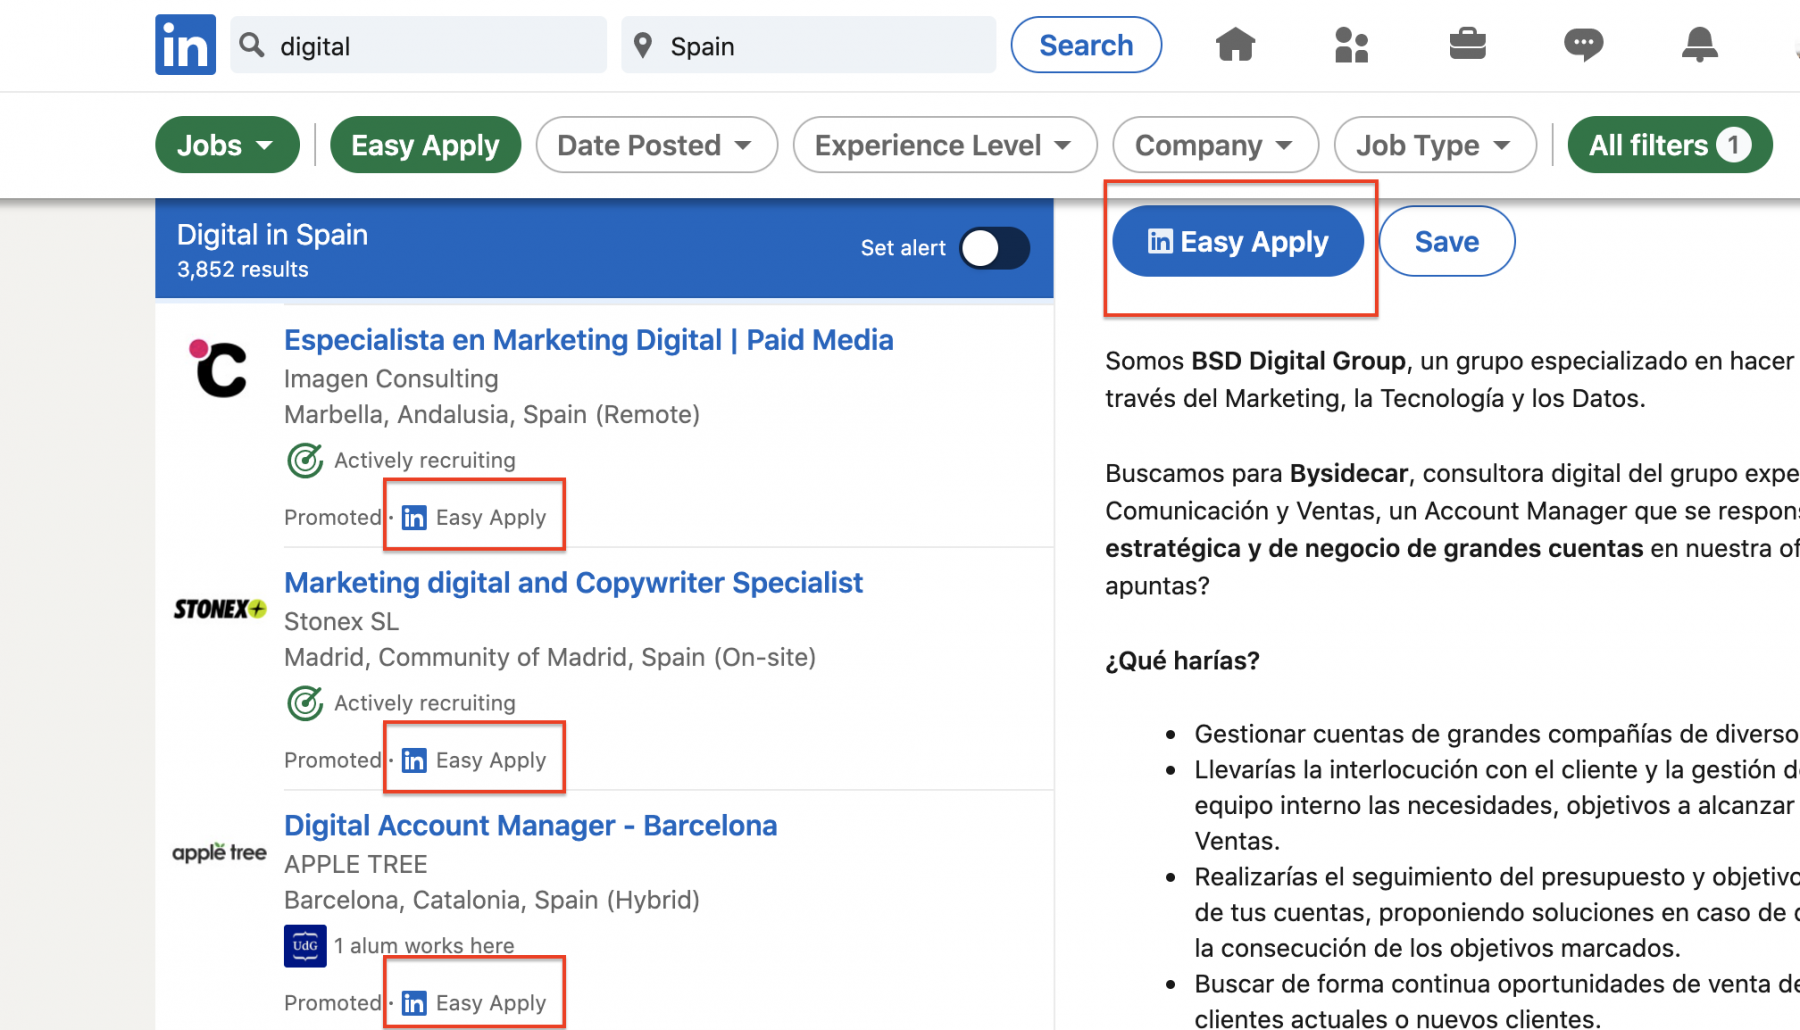The image size is (1800, 1030).
Task: Click the keyword search field containing digital
Action: coord(418,45)
